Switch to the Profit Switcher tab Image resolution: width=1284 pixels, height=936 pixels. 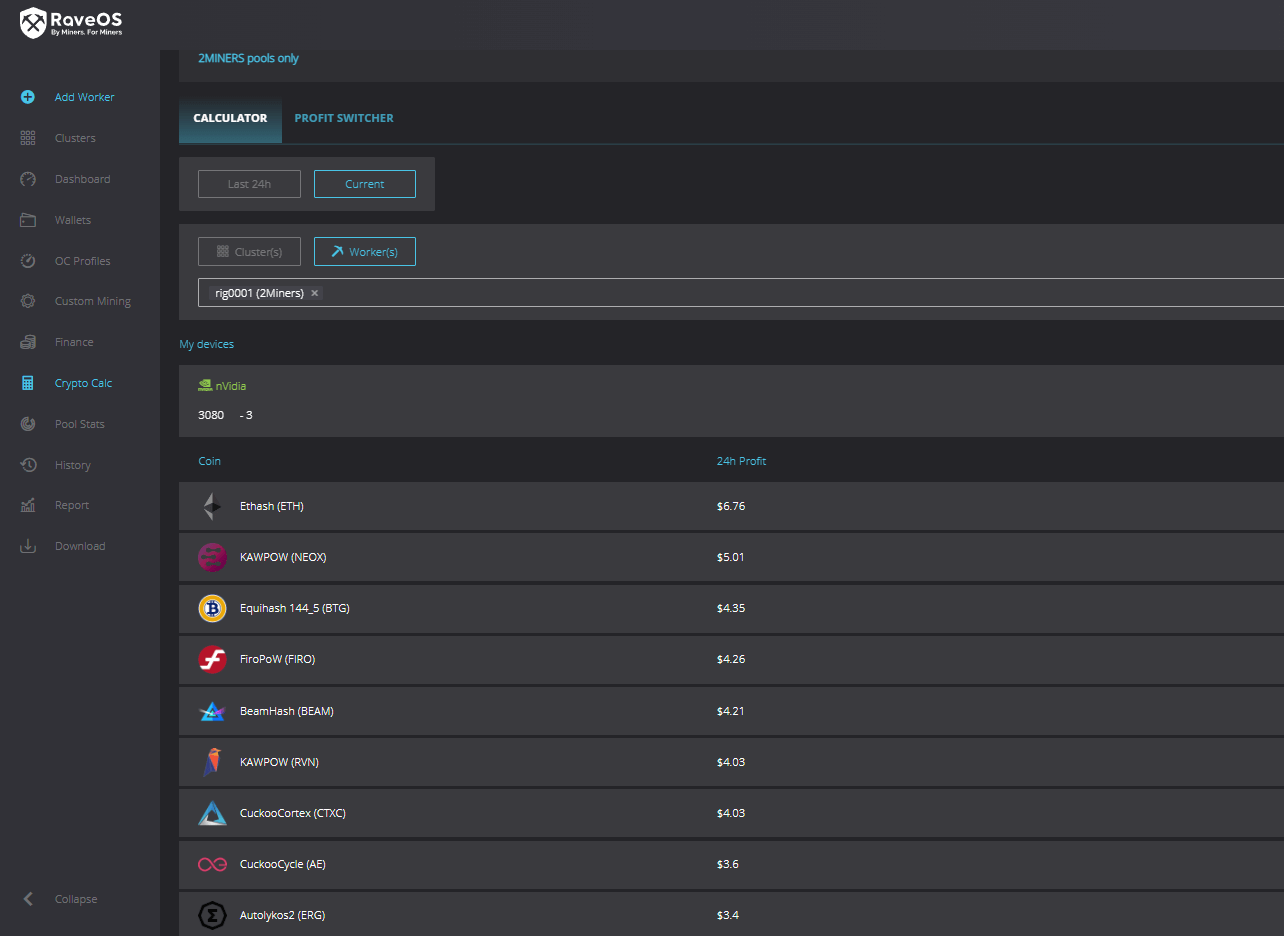343,118
